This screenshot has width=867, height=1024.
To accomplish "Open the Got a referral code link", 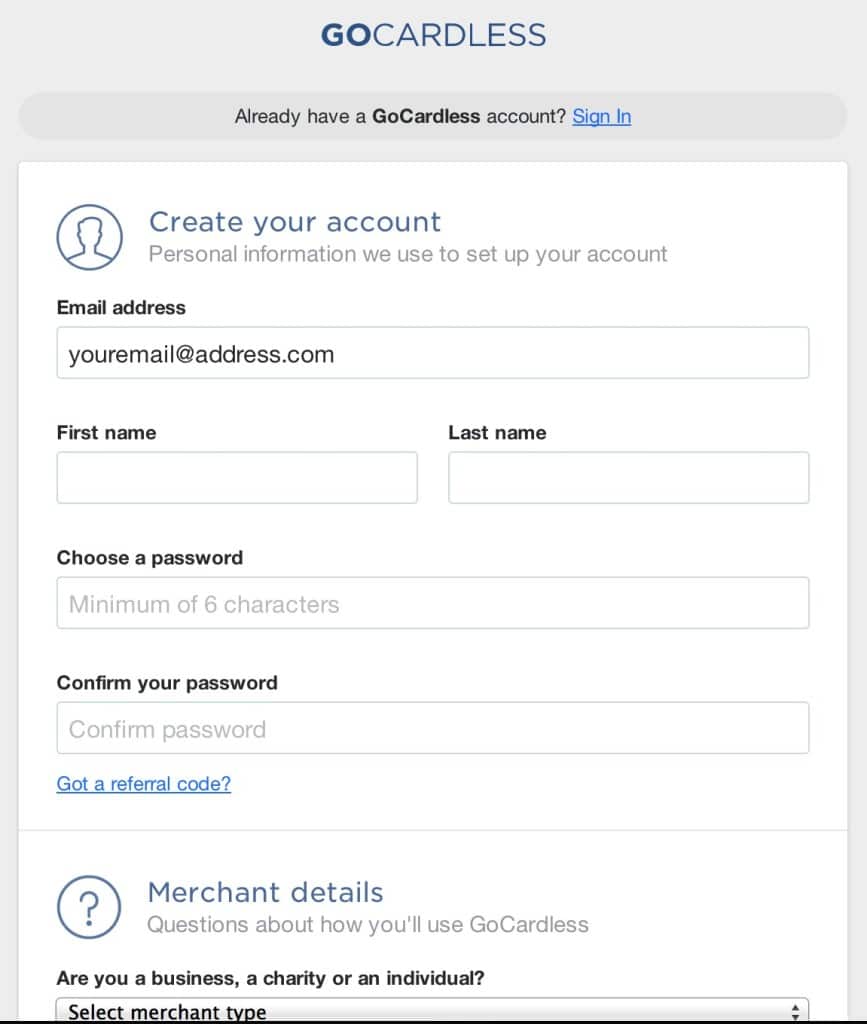I will tap(143, 784).
